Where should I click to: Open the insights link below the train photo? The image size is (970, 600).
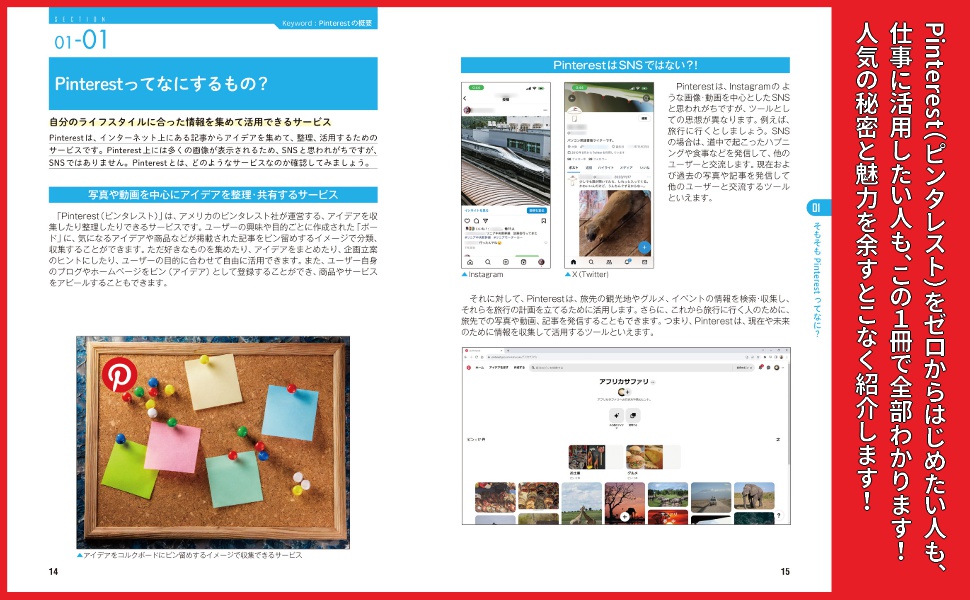[x=476, y=210]
